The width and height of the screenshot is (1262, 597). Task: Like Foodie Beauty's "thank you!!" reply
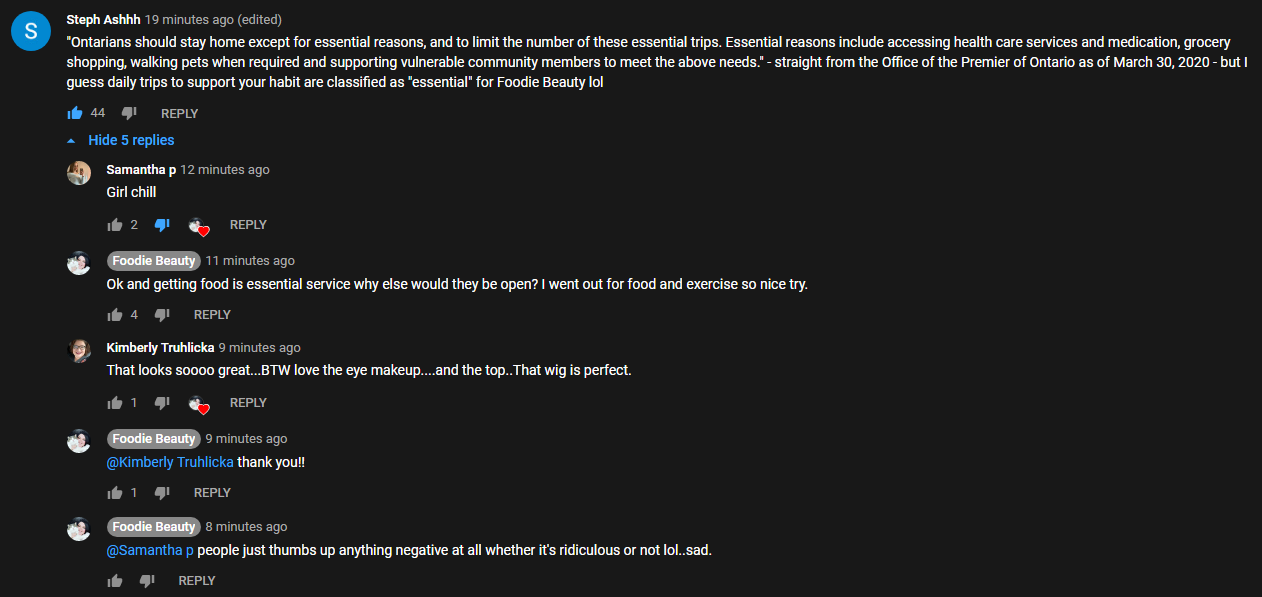coord(115,493)
